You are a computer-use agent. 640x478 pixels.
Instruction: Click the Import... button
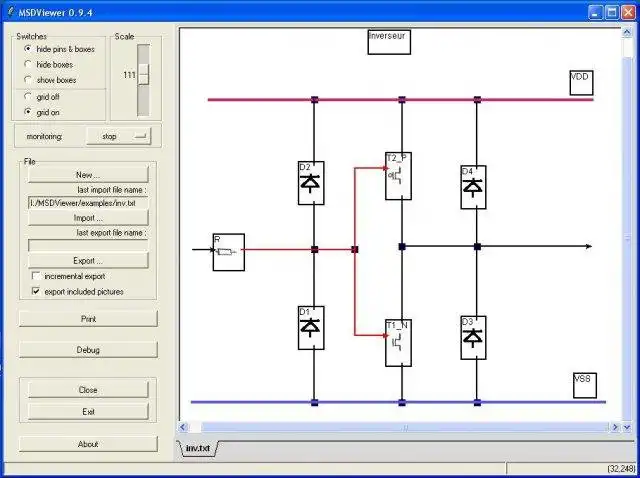click(88, 218)
